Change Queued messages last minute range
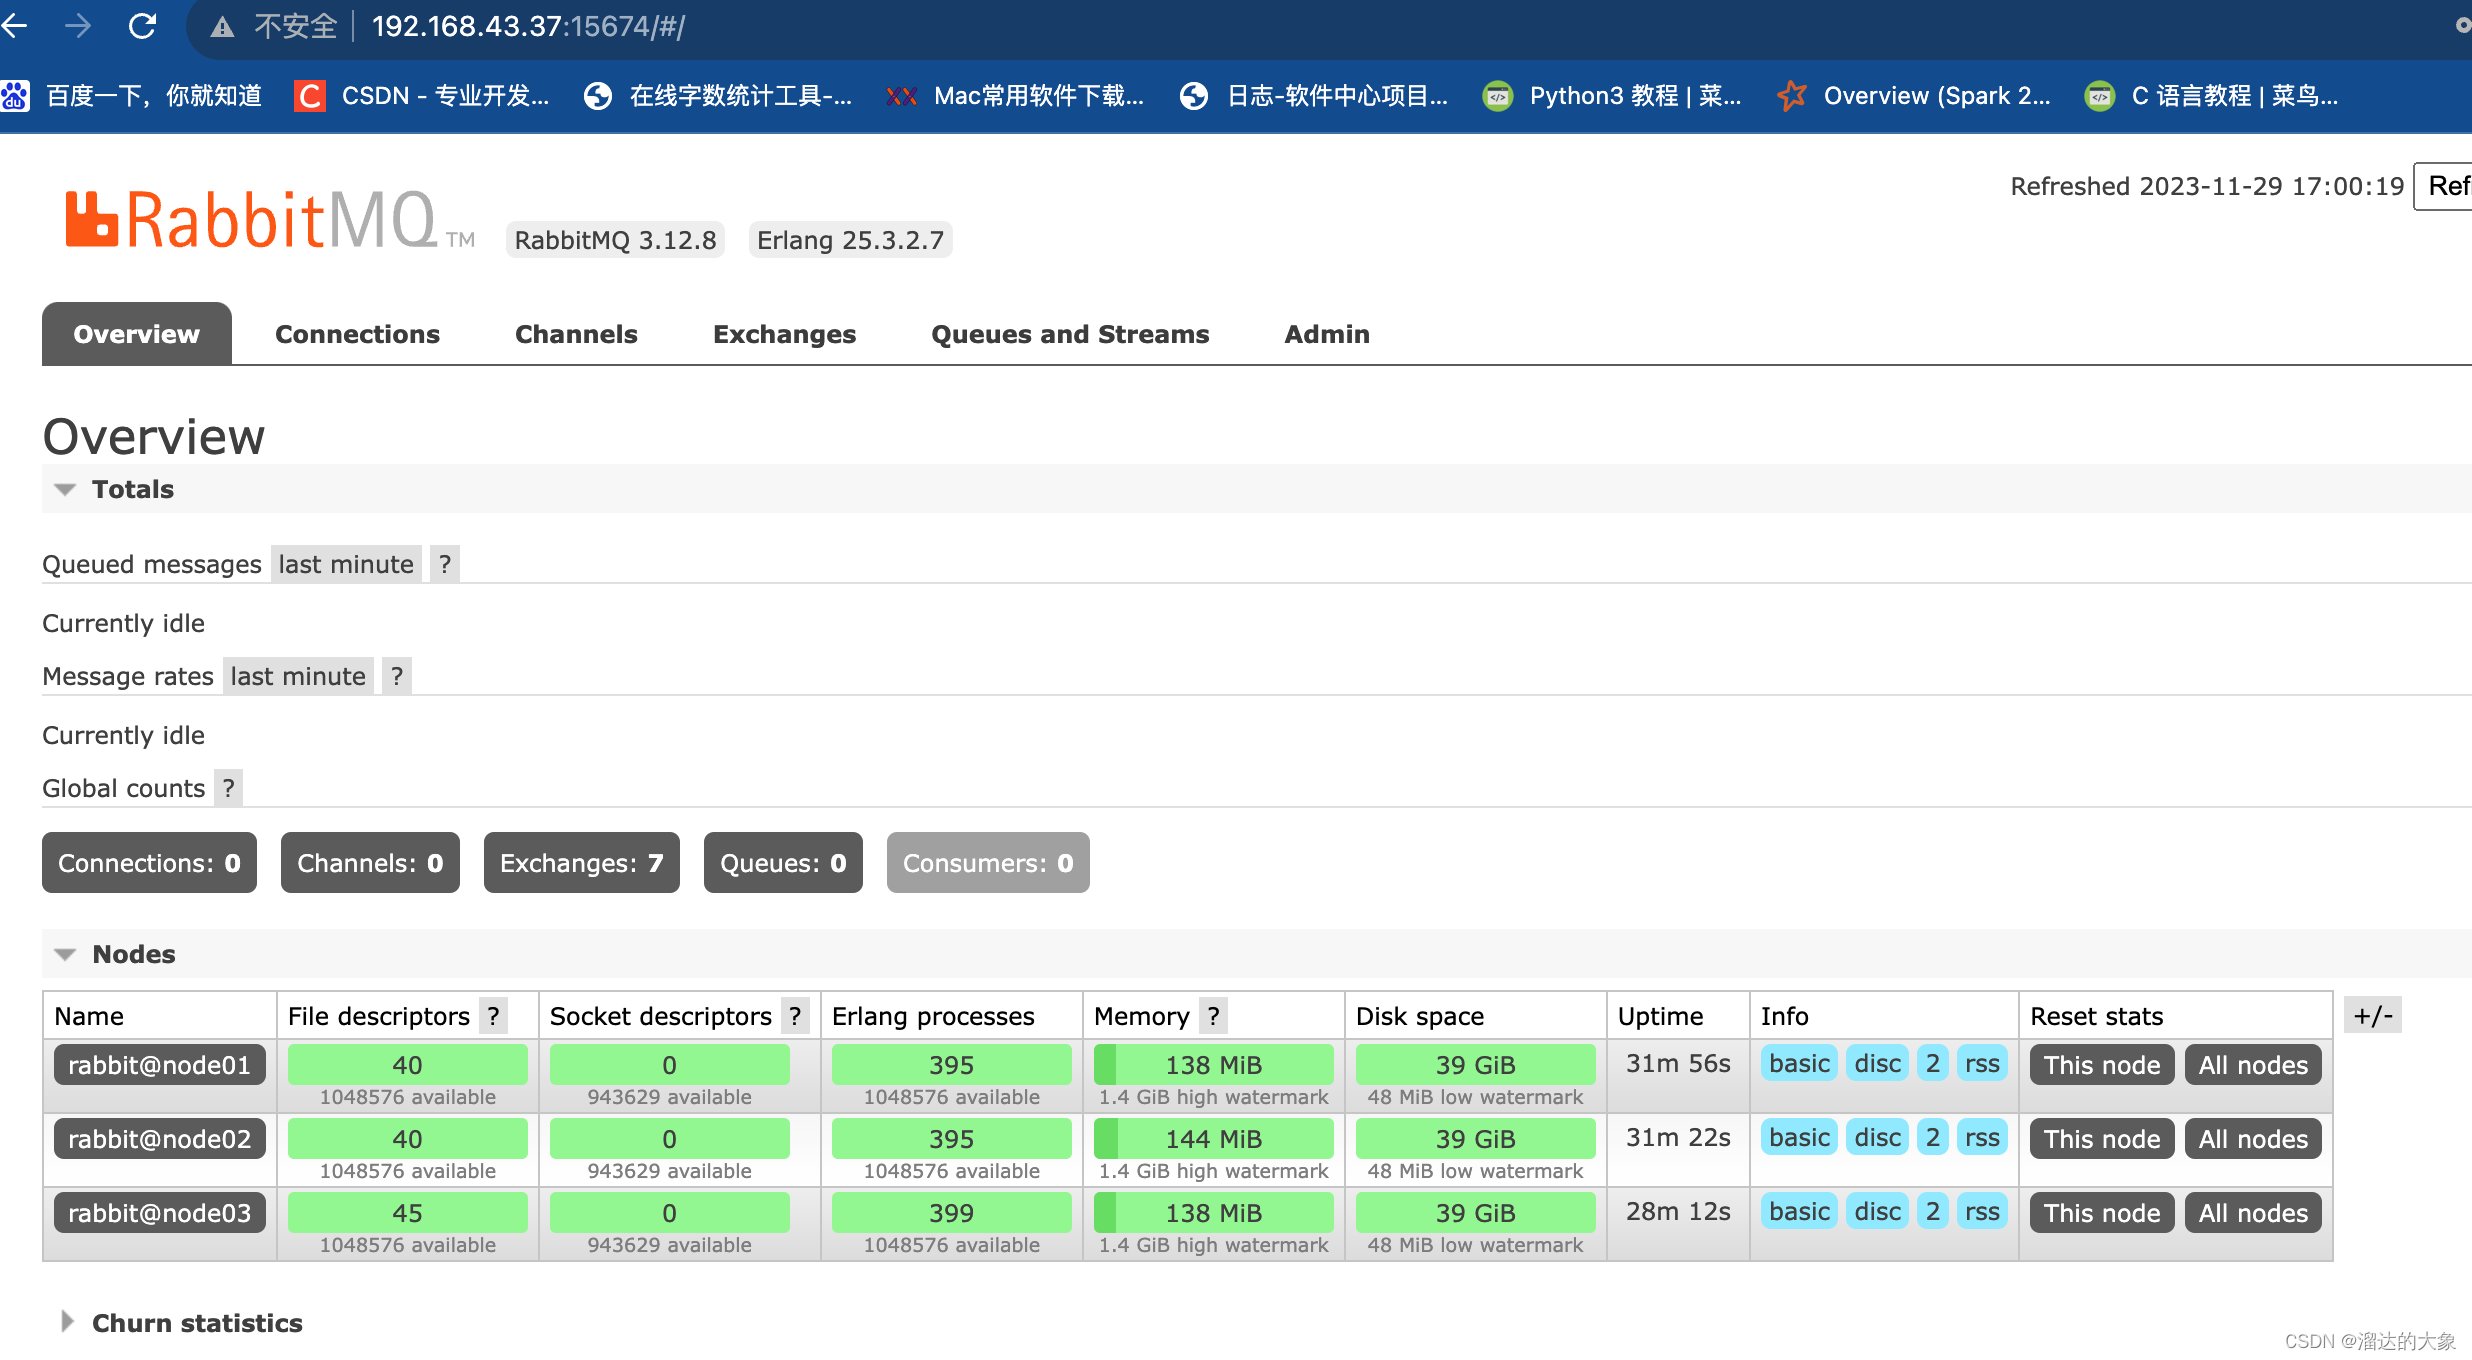Viewport: 2472px width, 1360px height. tap(346, 564)
